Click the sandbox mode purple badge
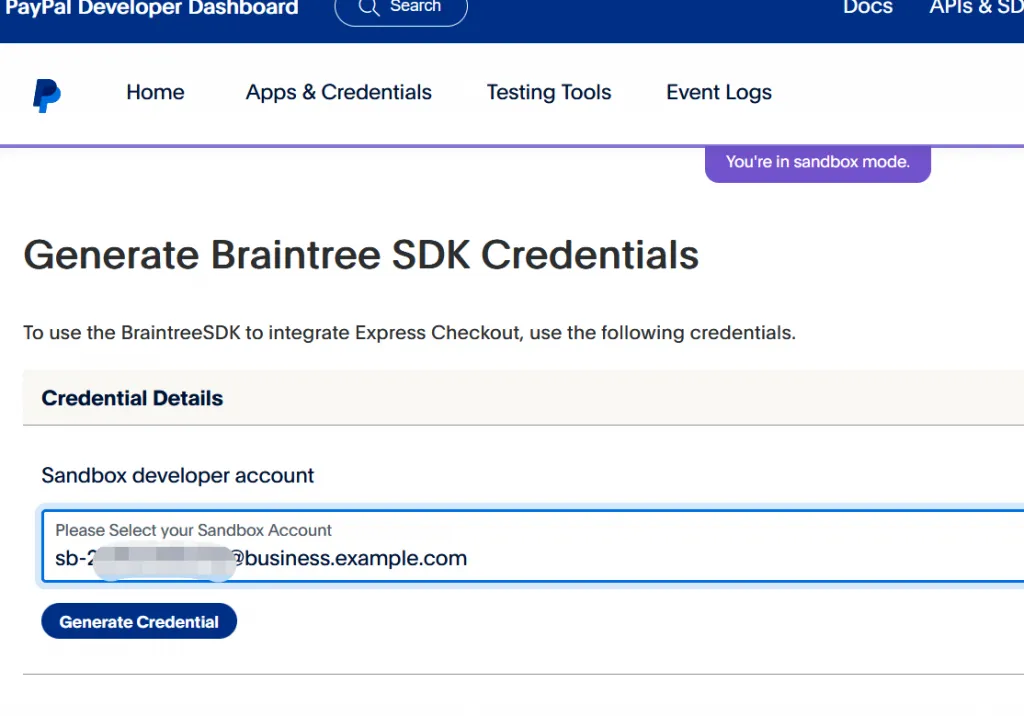The width and height of the screenshot is (1024, 716). [x=817, y=162]
